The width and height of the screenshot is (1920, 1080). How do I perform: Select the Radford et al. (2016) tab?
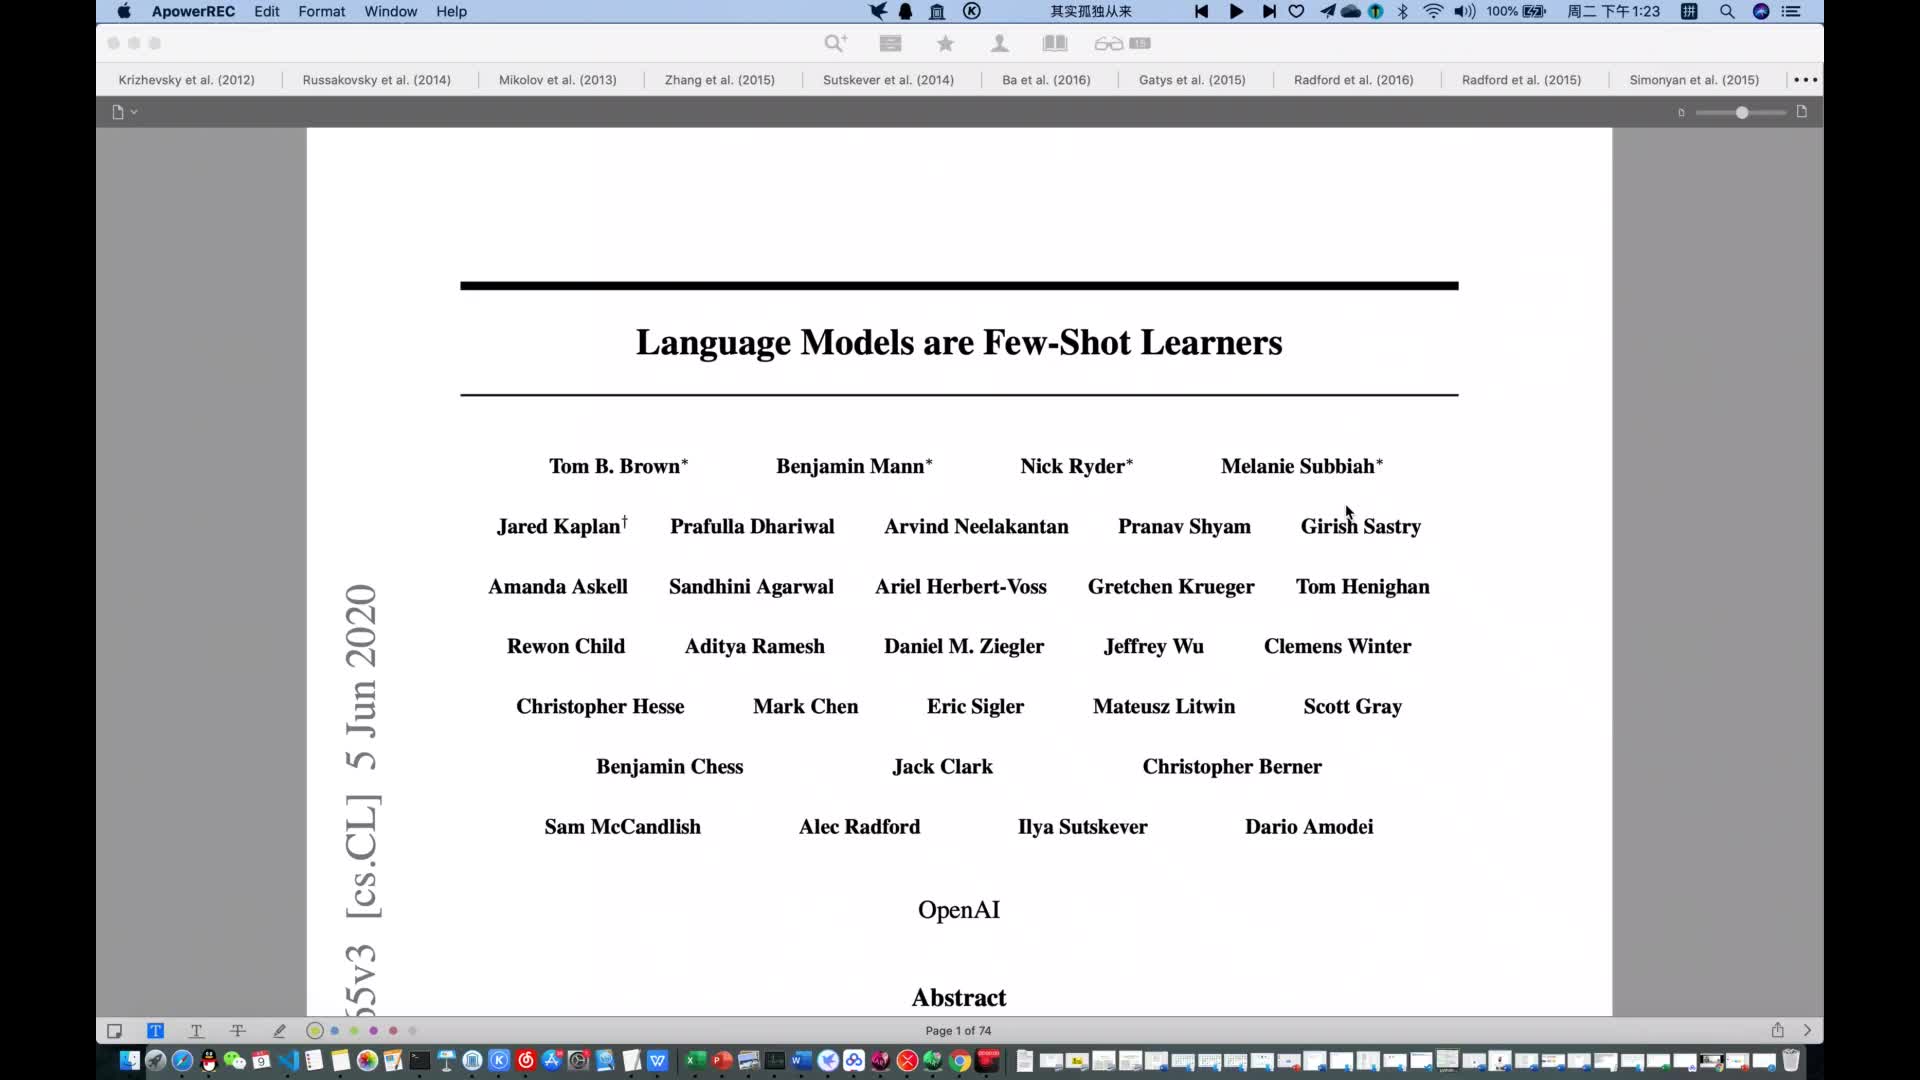1353,79
